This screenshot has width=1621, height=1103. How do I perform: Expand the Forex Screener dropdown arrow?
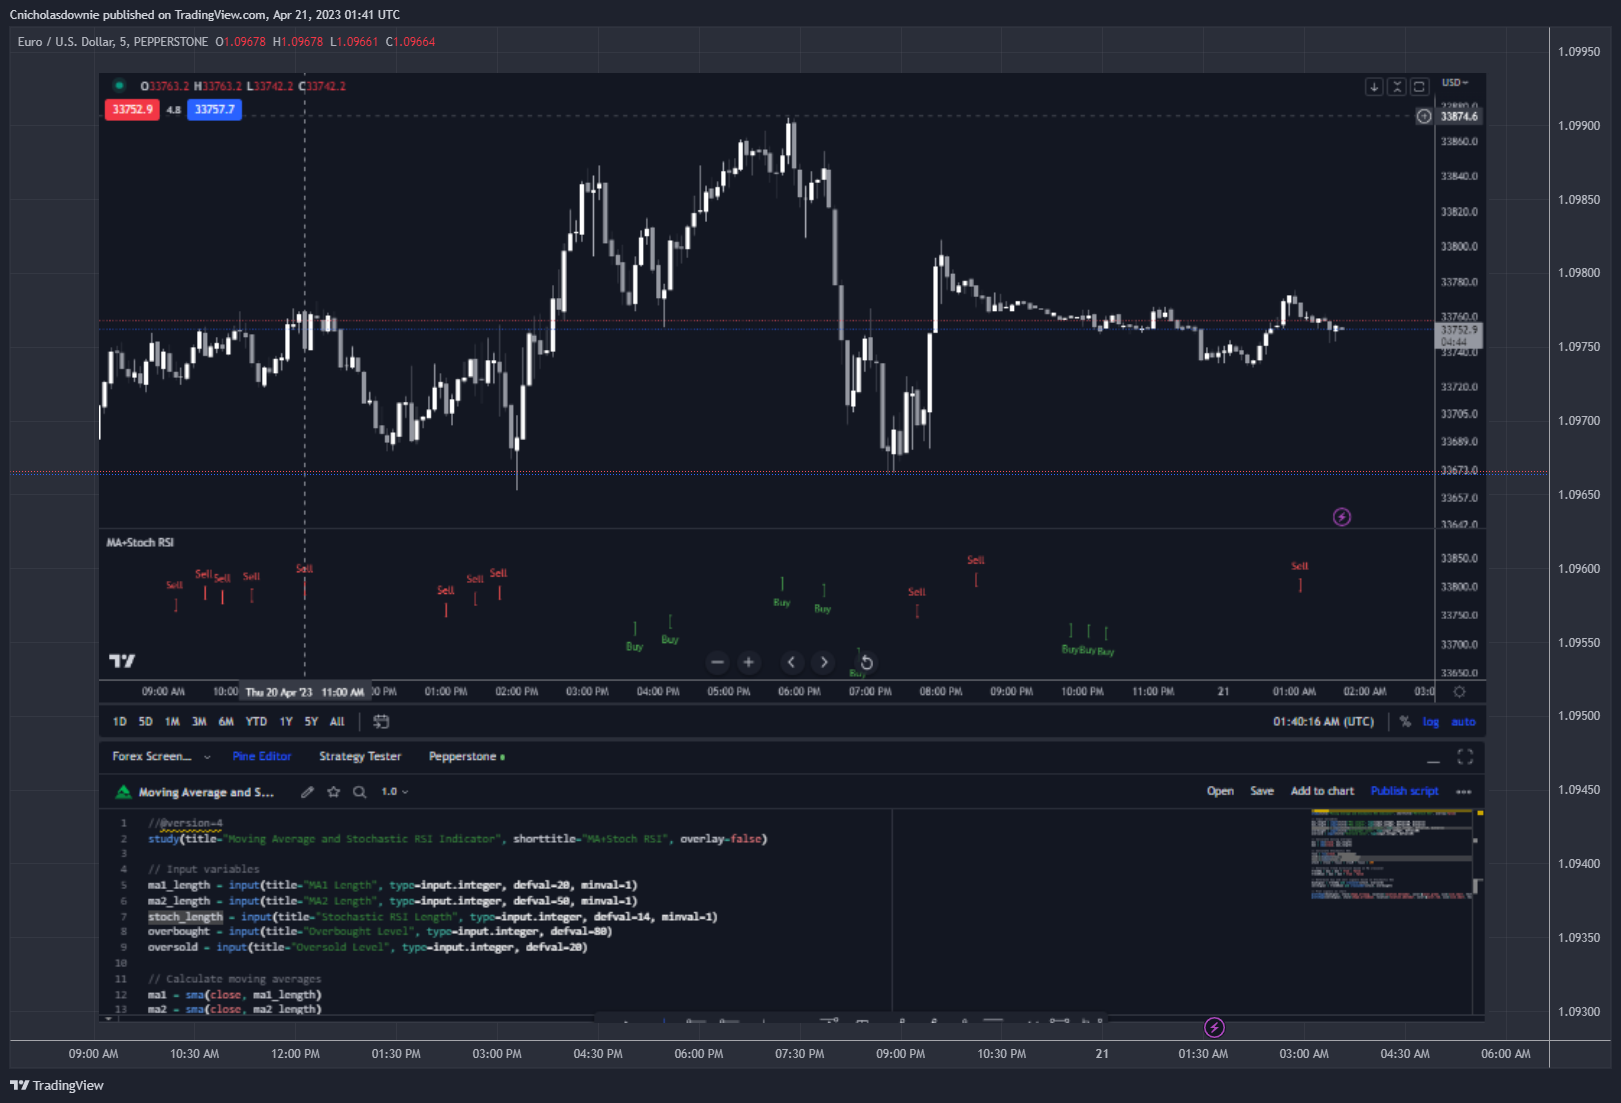207,757
